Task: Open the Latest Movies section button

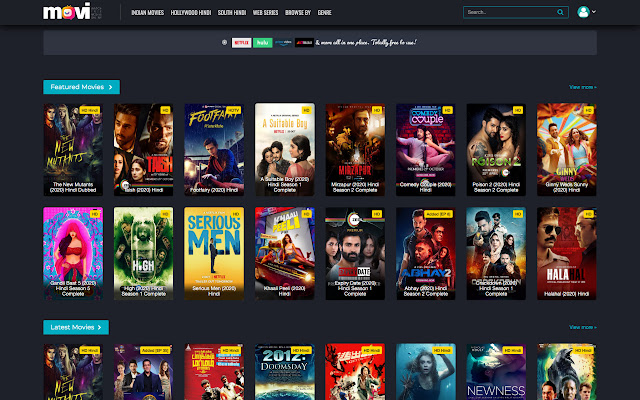Action: point(76,327)
